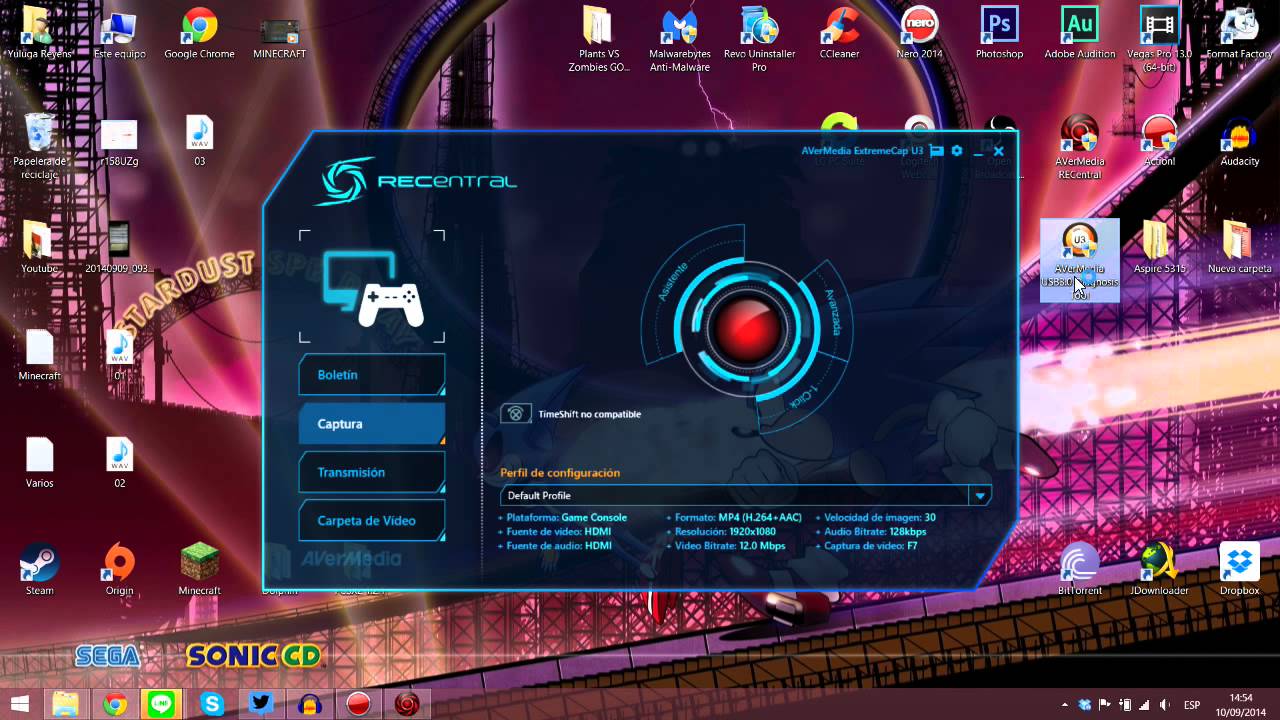1280x720 pixels.
Task: Open Carpeta de Video
Action: point(371,521)
